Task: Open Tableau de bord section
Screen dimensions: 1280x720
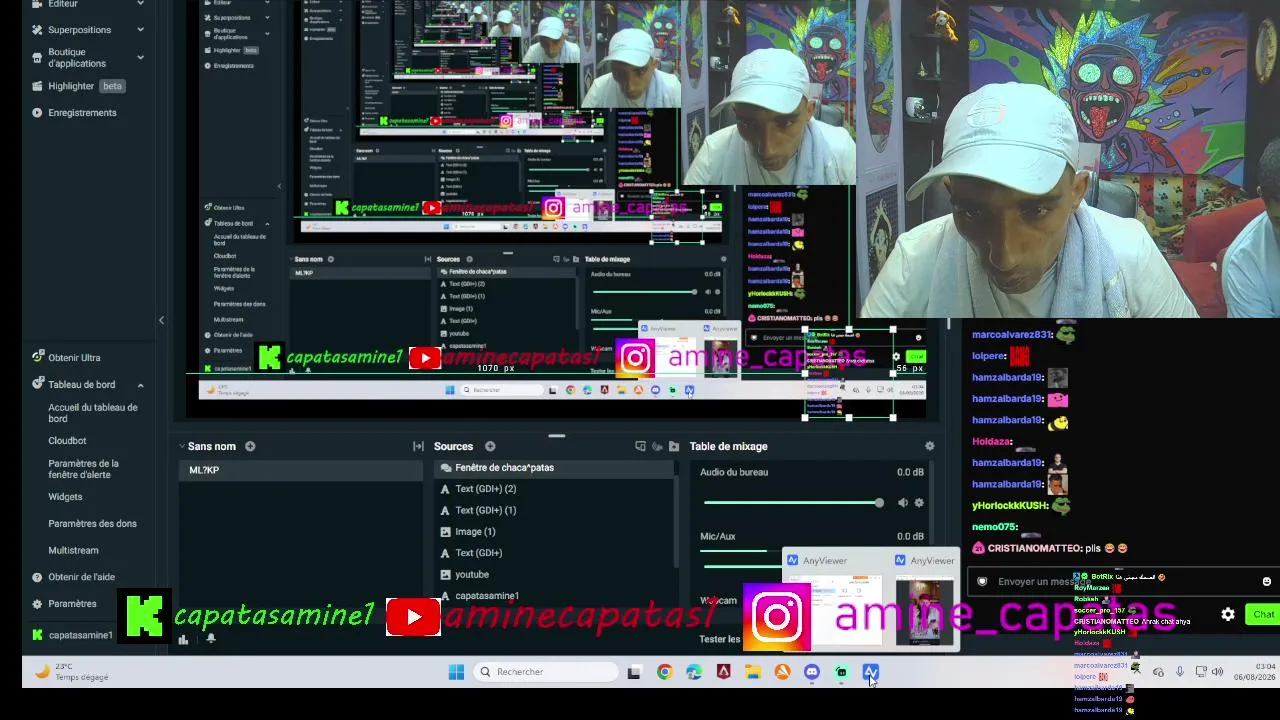Action: 81,385
